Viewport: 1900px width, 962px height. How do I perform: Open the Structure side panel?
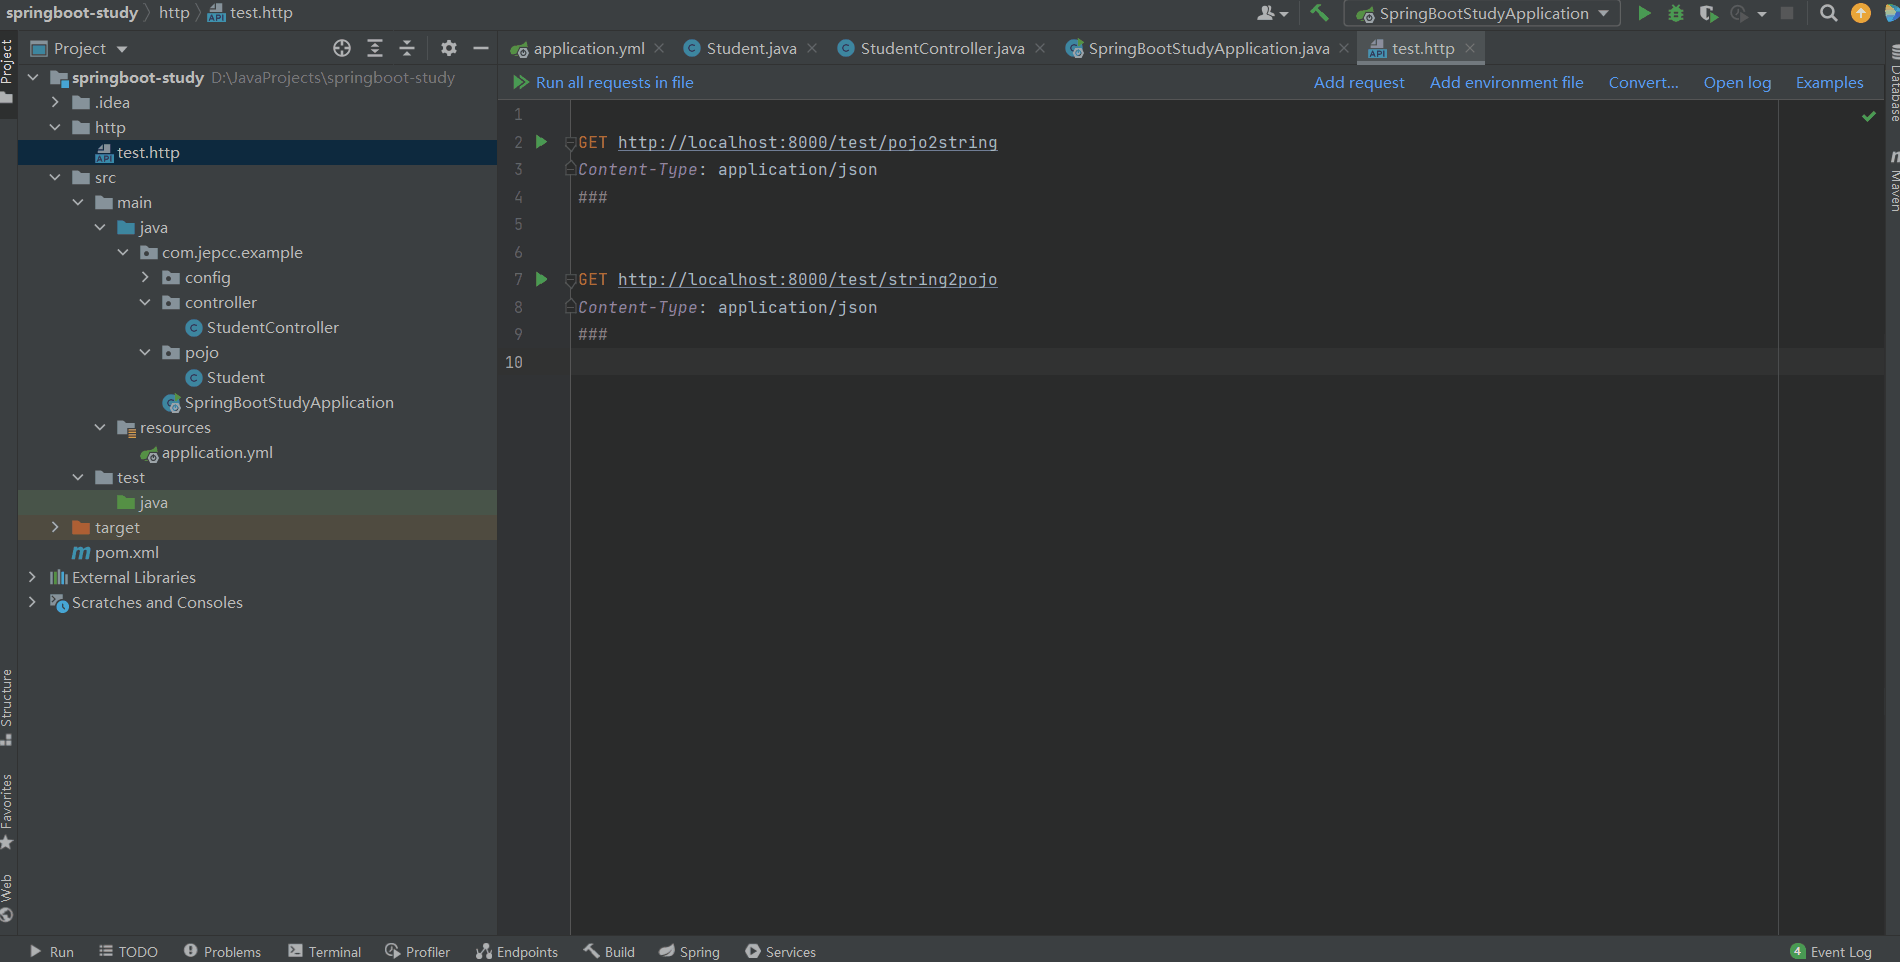[7, 706]
